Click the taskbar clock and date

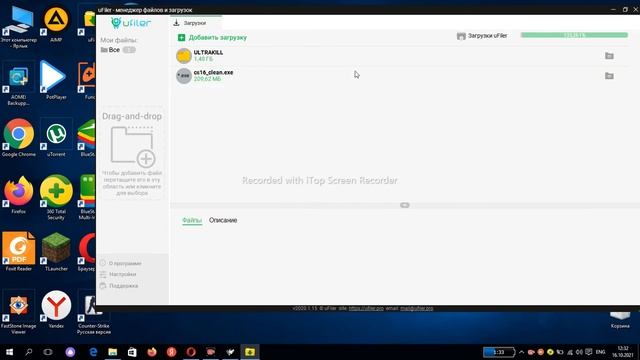coord(623,352)
